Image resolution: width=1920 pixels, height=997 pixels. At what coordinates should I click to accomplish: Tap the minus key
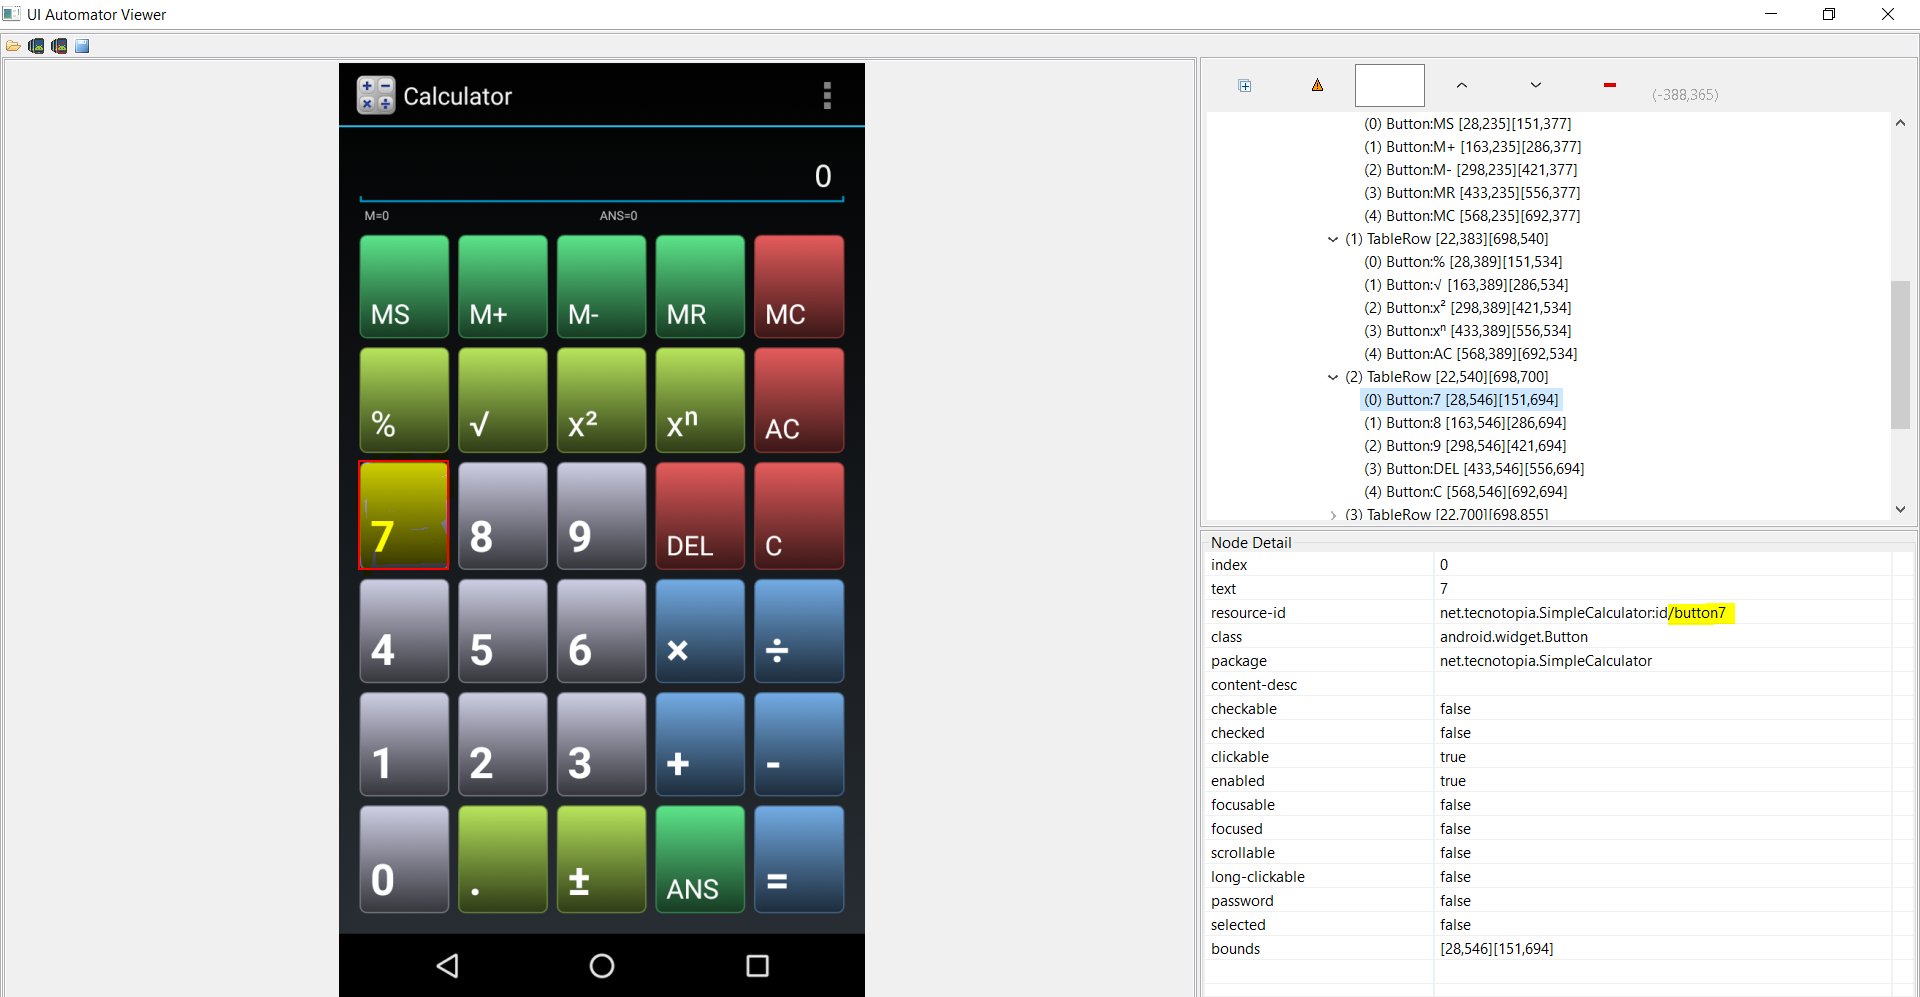tap(799, 744)
